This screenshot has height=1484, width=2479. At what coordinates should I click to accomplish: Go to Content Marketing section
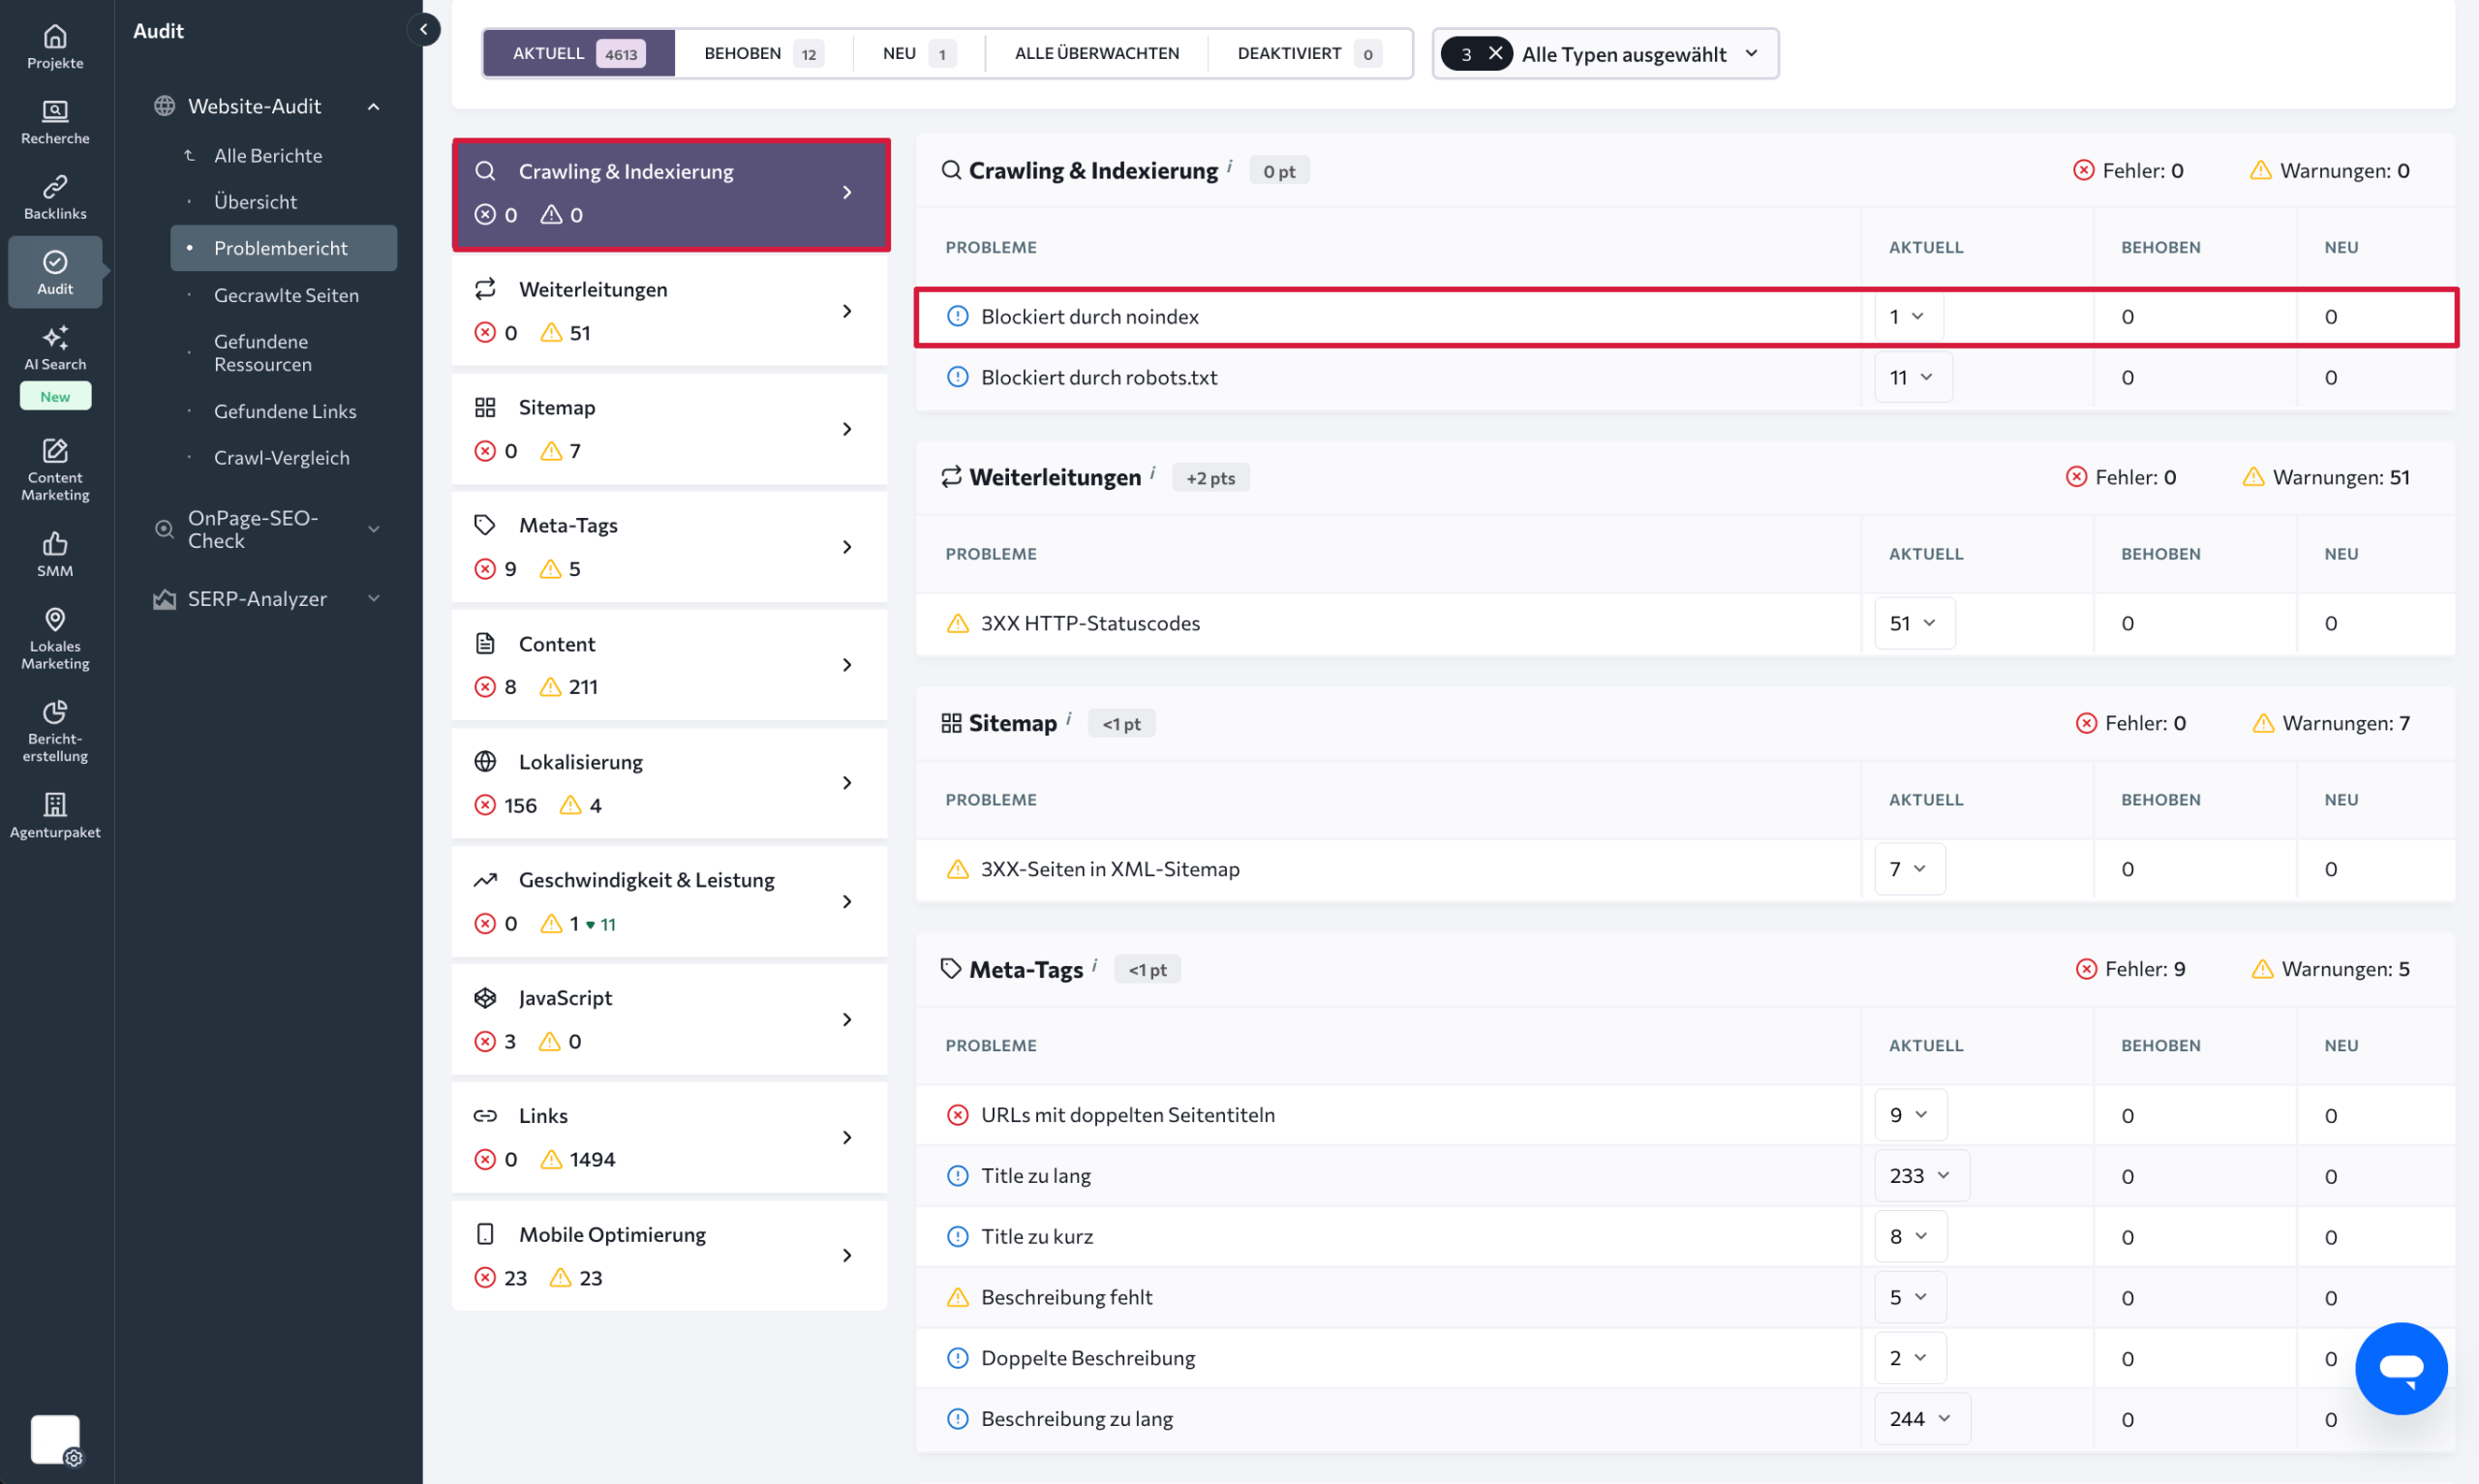(x=55, y=469)
